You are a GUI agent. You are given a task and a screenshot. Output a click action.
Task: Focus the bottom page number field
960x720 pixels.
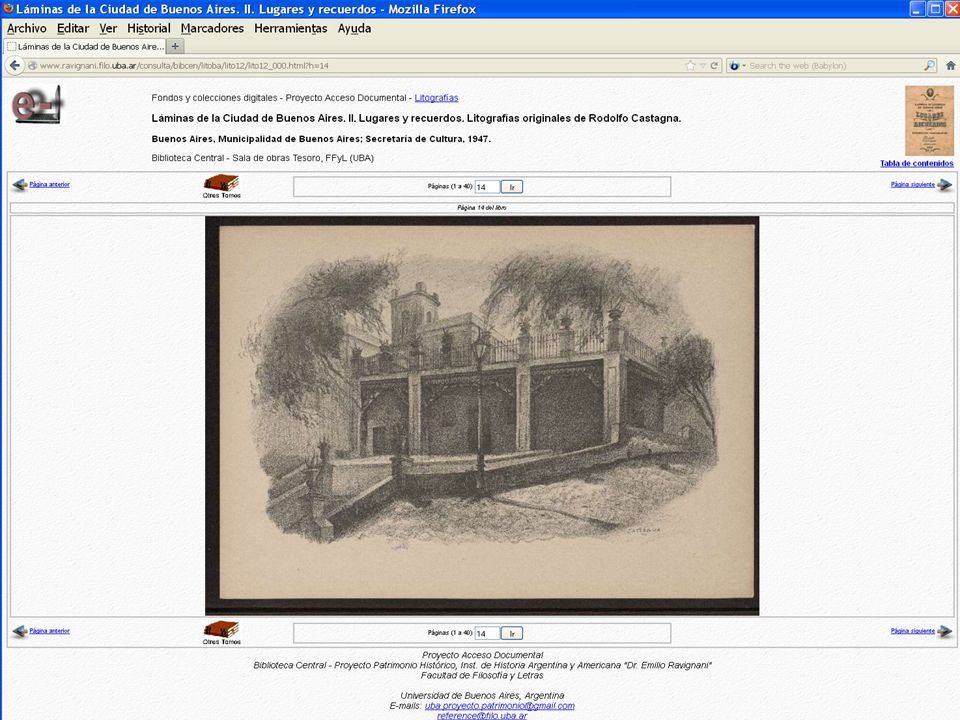[487, 633]
